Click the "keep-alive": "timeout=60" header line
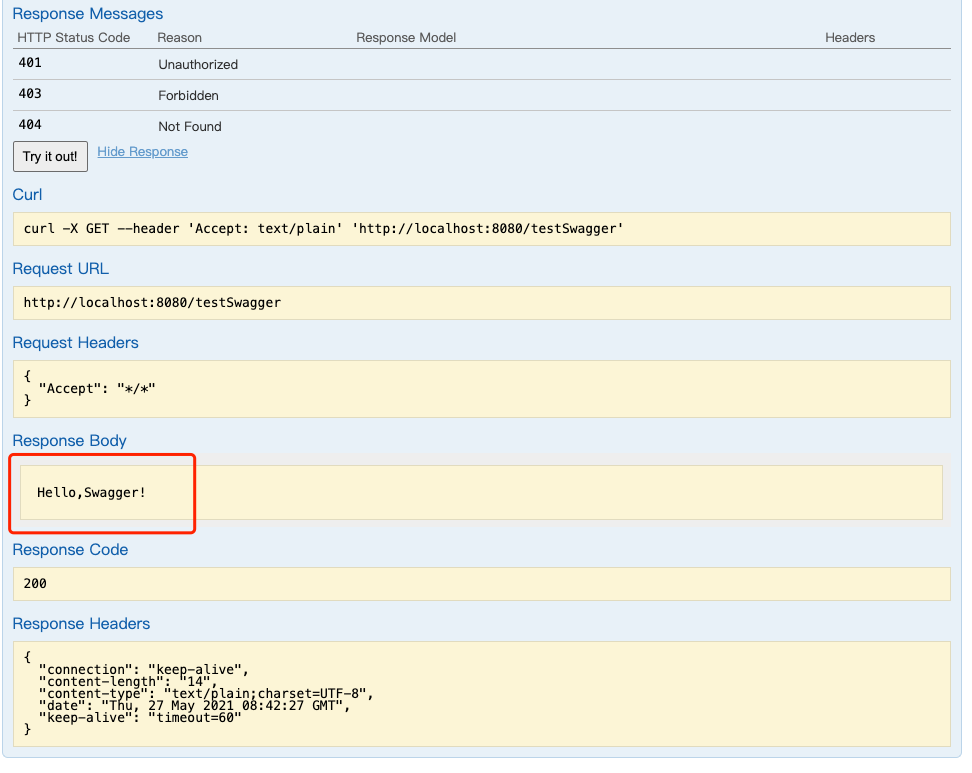The width and height of the screenshot is (972, 773). click(x=140, y=718)
